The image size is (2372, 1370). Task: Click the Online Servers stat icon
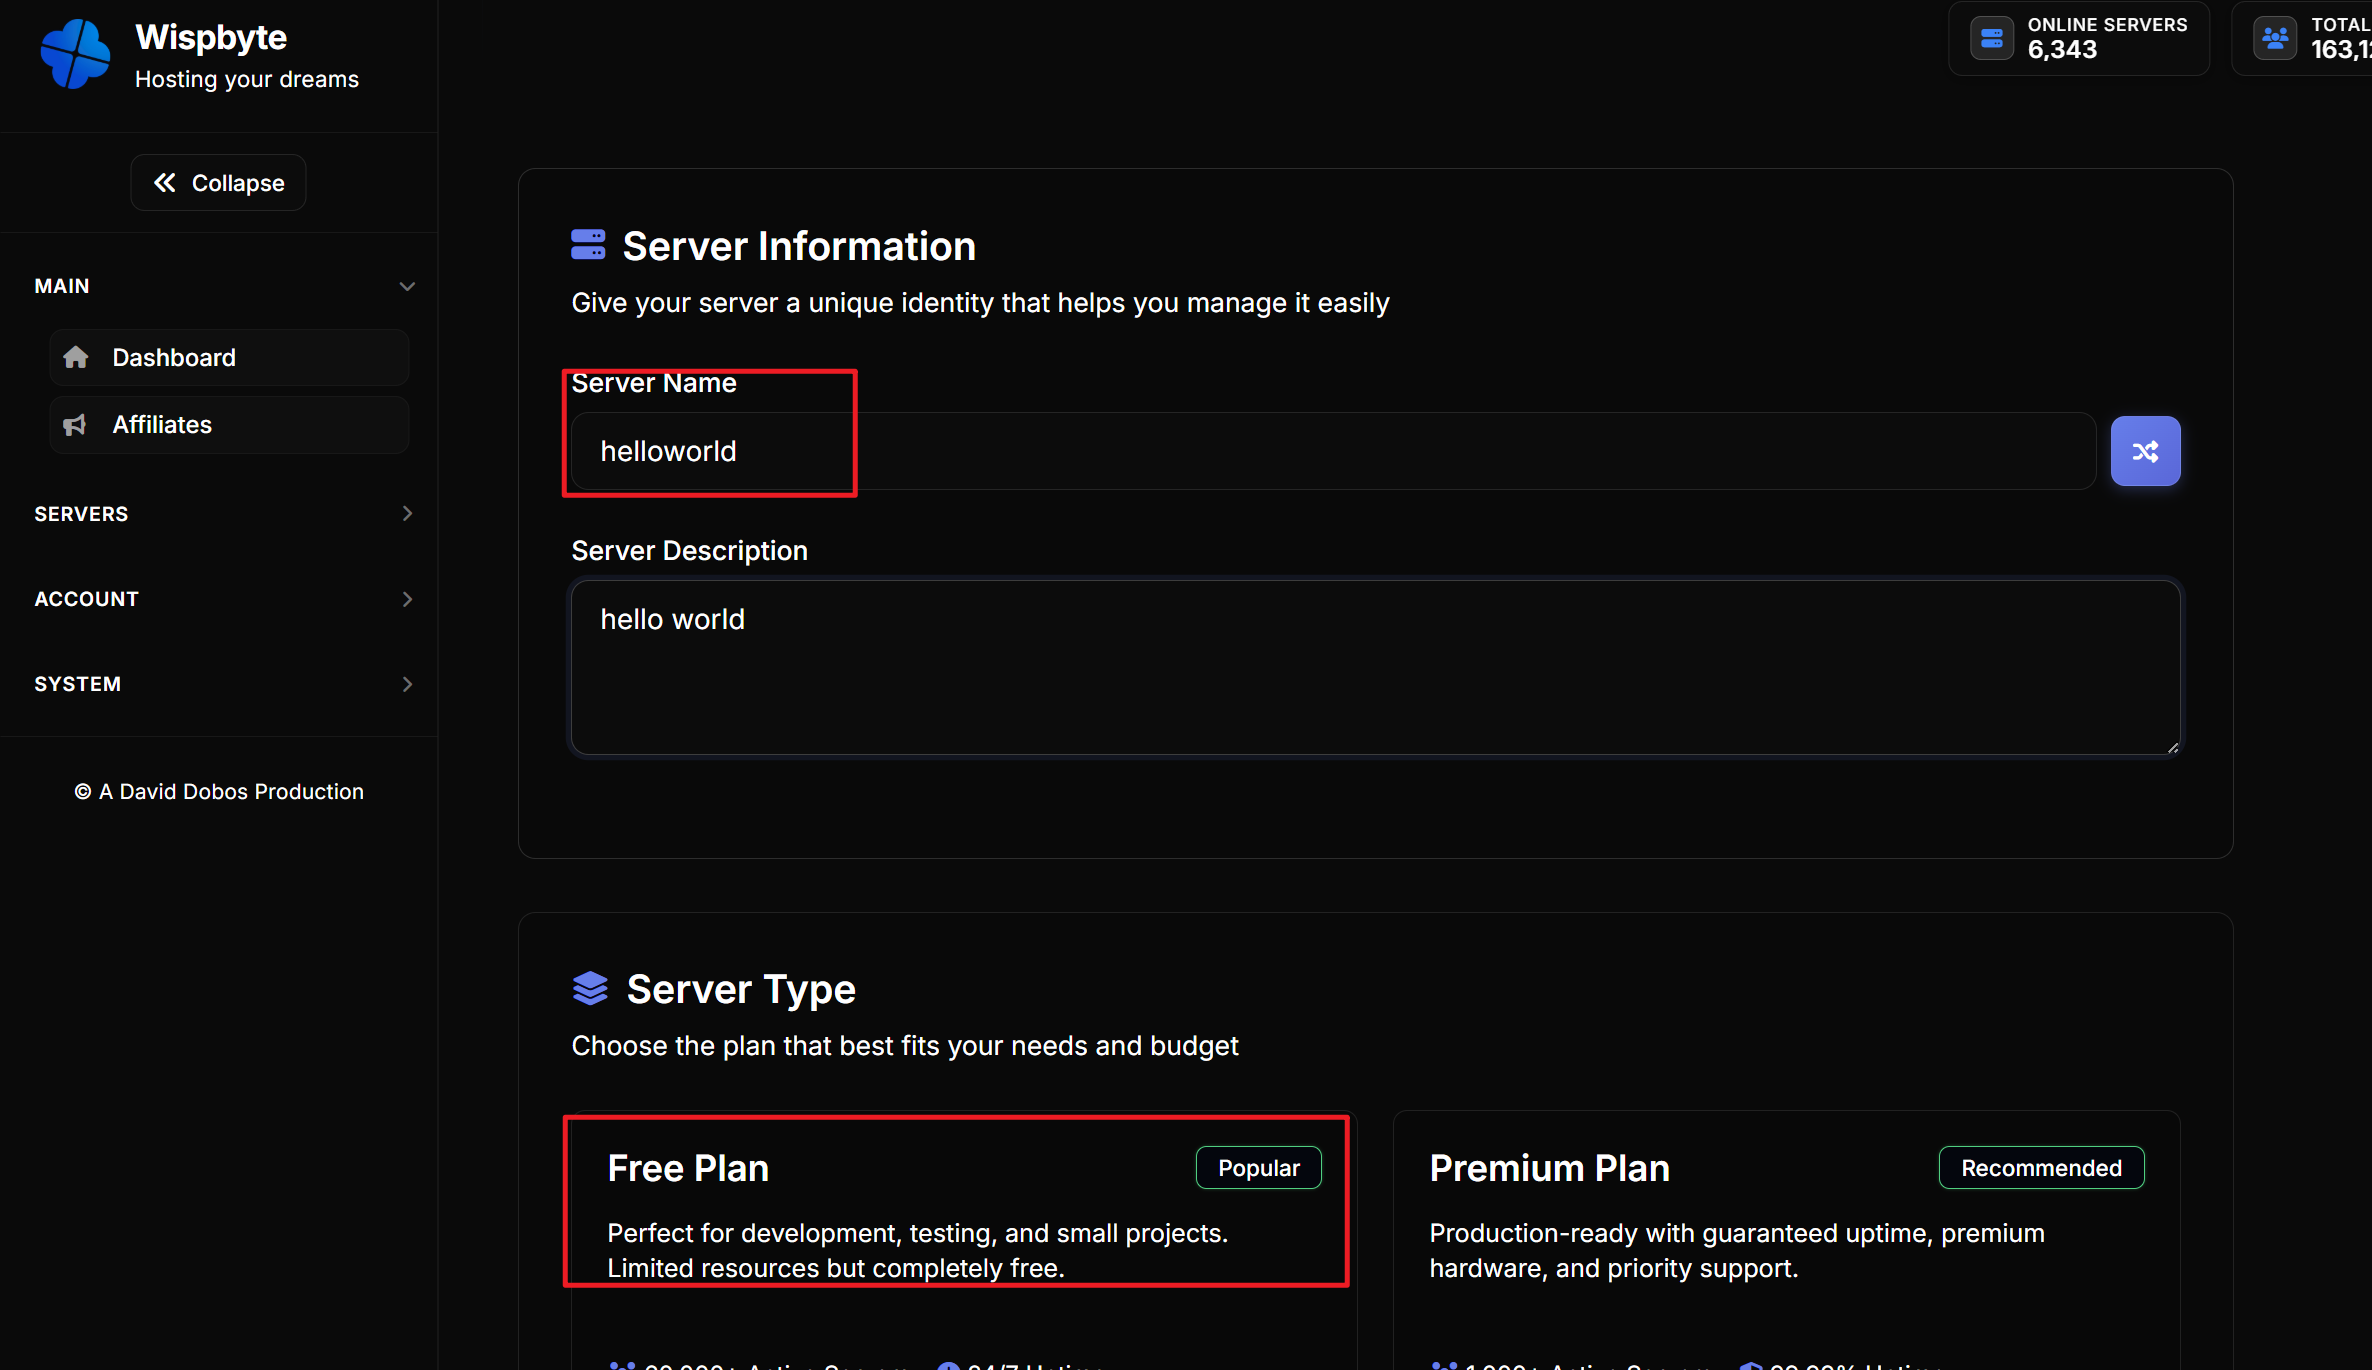tap(1992, 39)
